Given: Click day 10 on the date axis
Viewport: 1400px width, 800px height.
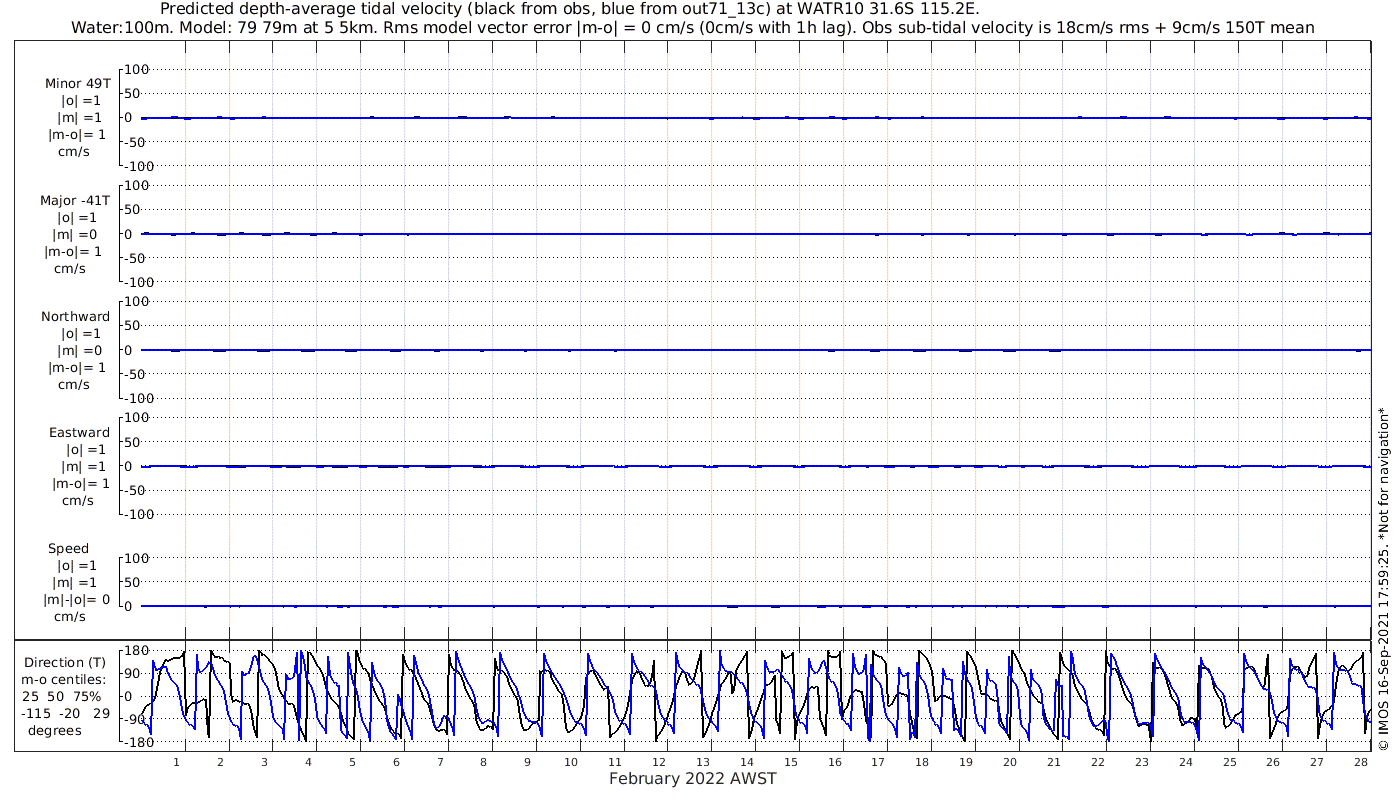Looking at the screenshot, I should point(571,762).
